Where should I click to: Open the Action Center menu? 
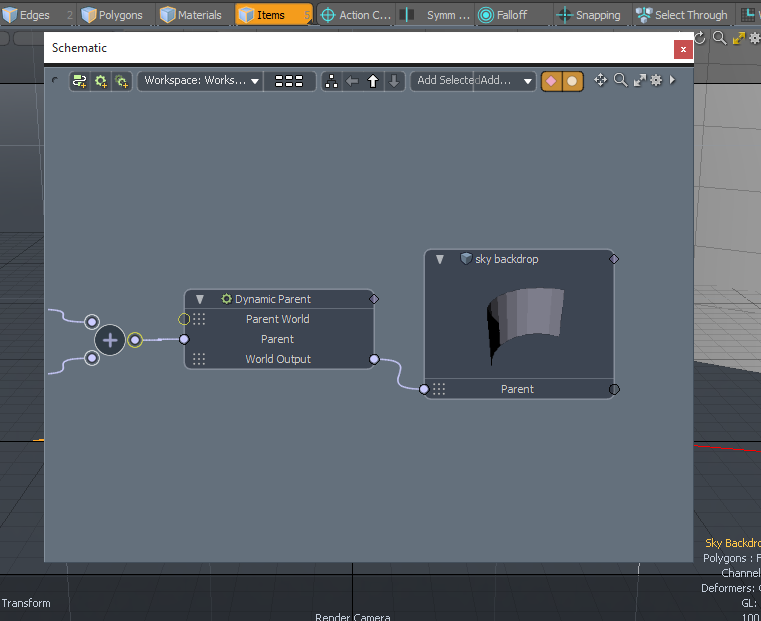click(x=356, y=15)
